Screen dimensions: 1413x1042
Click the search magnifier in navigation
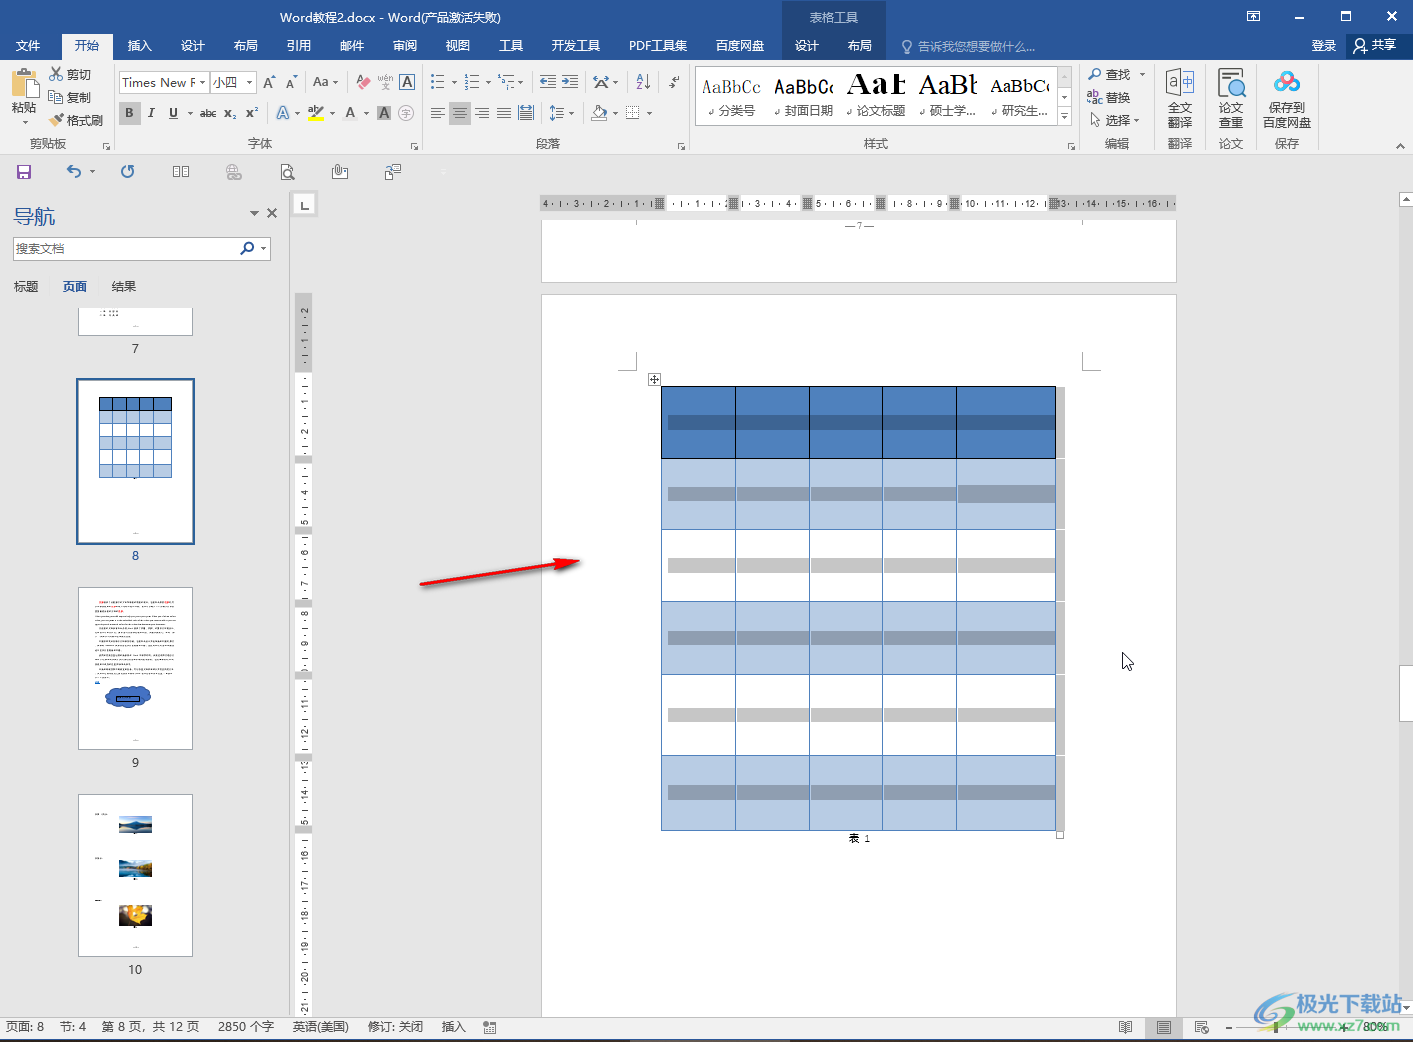click(x=247, y=248)
